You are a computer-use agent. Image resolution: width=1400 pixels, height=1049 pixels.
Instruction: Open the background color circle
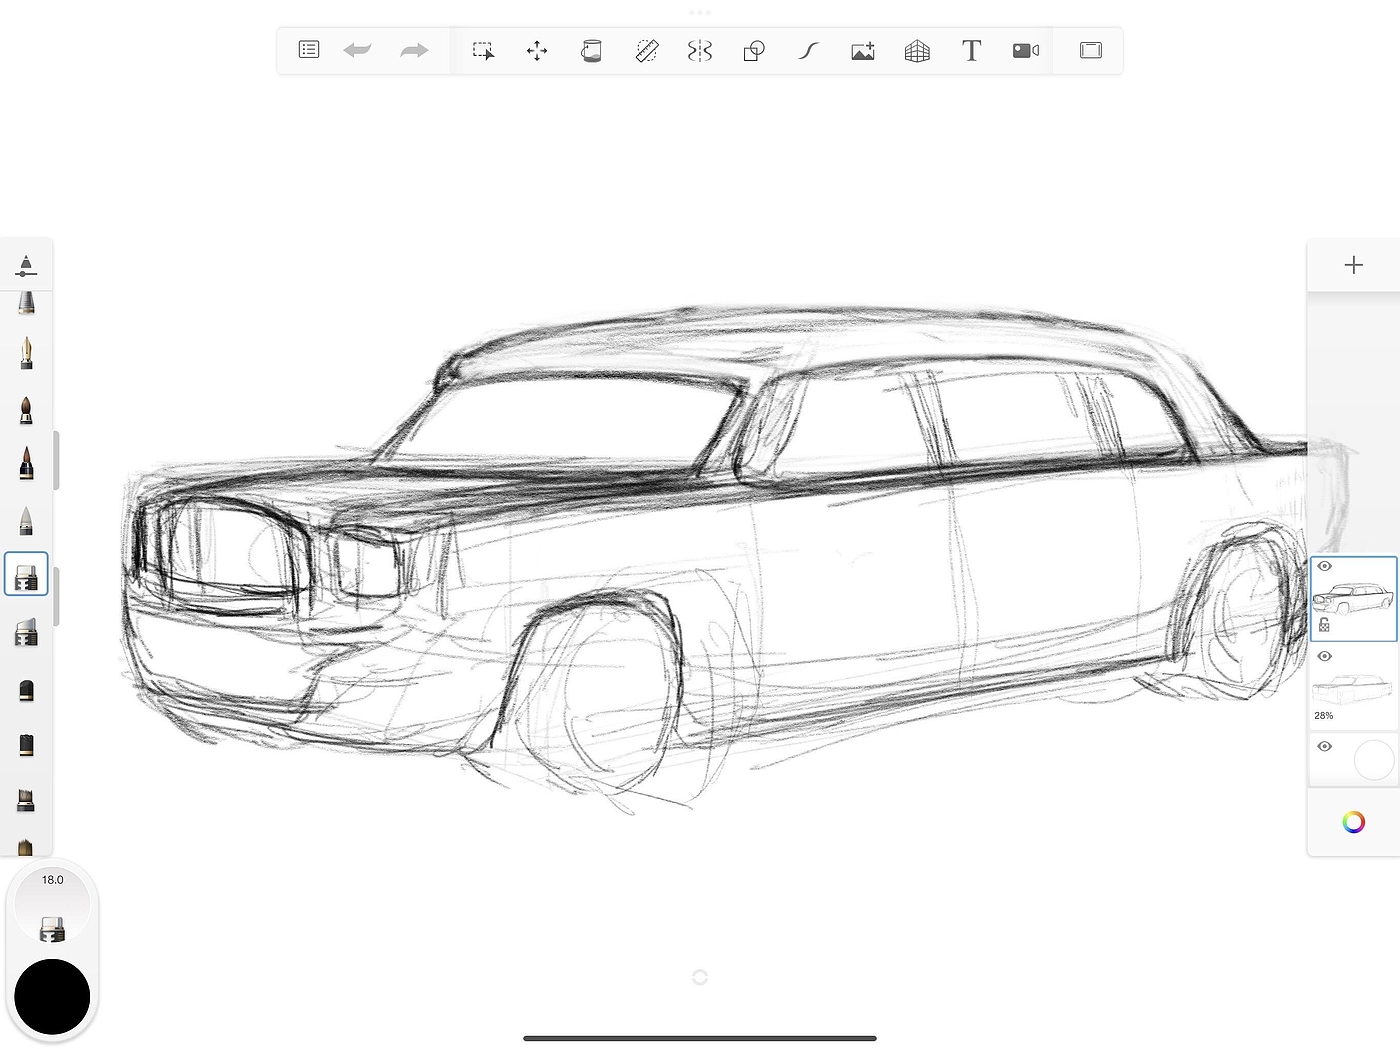pos(1373,760)
